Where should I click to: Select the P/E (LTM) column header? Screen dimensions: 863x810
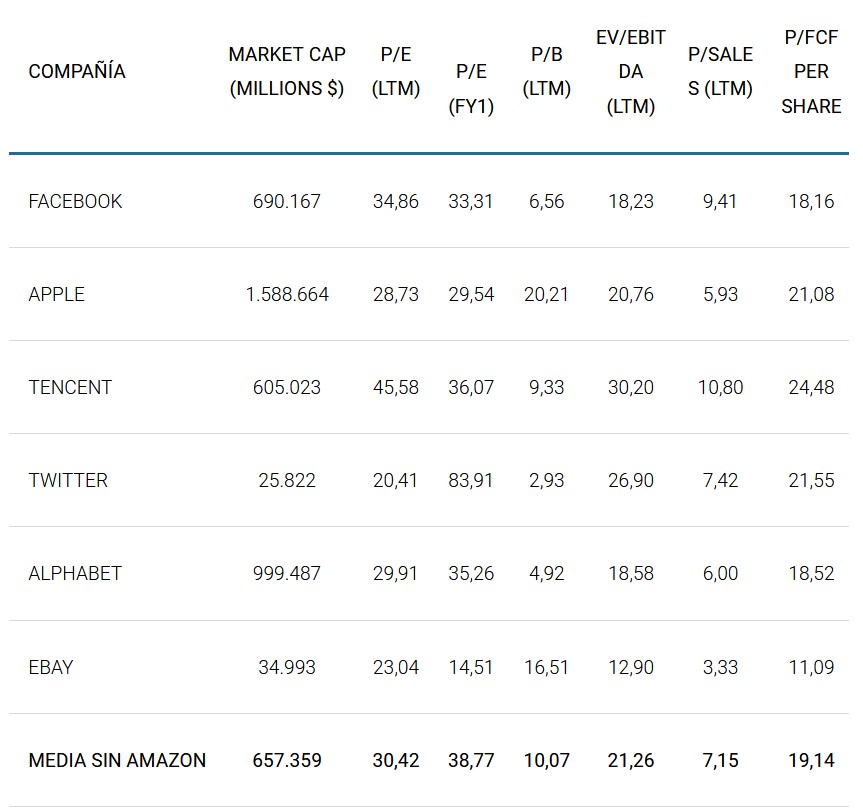click(x=395, y=72)
